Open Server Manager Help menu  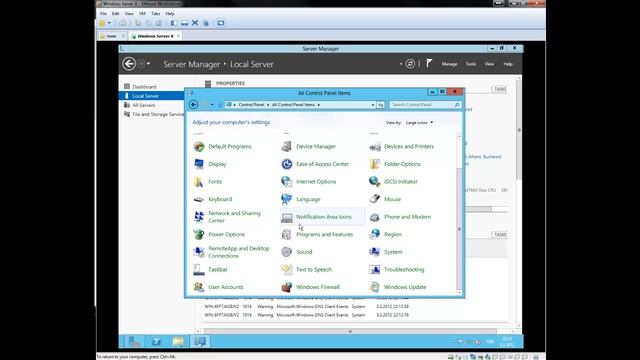pyautogui.click(x=508, y=64)
